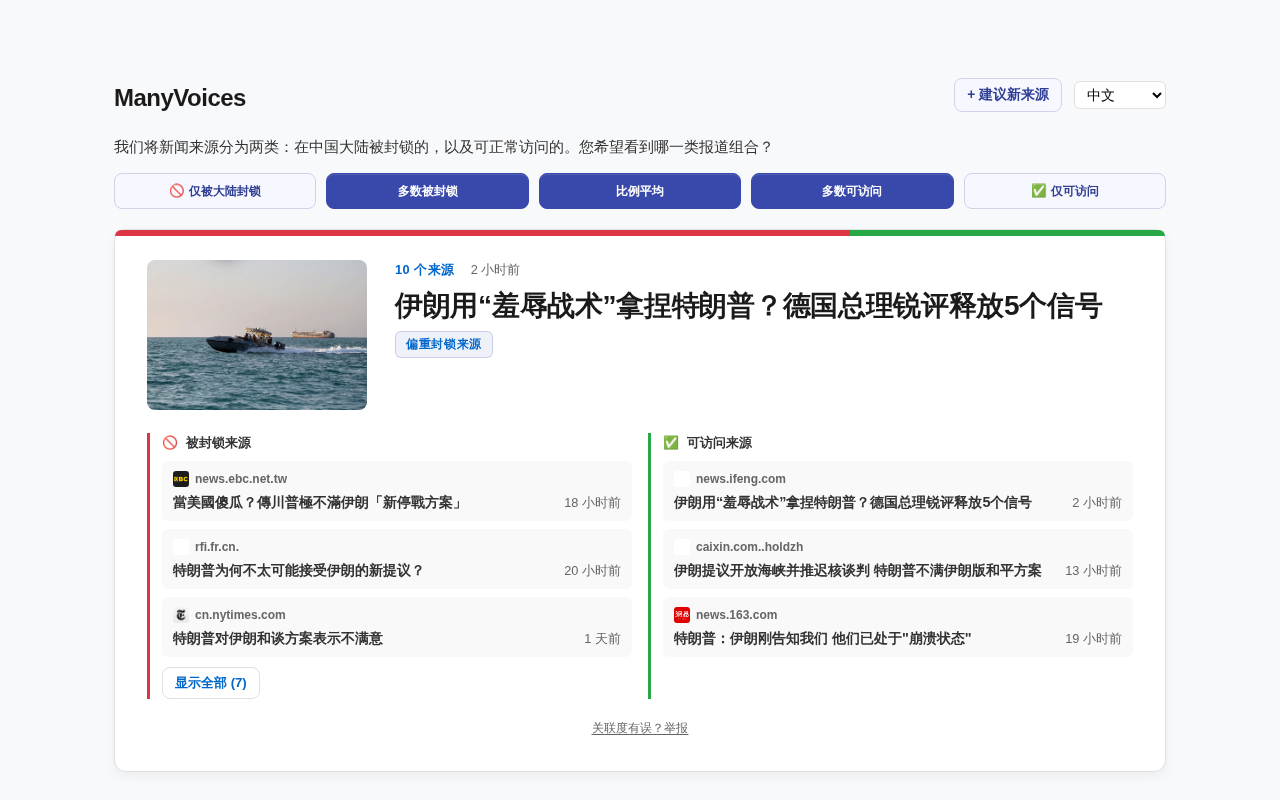Click the 关联度有误？举报 report link
The image size is (1280, 800).
pyautogui.click(x=640, y=728)
